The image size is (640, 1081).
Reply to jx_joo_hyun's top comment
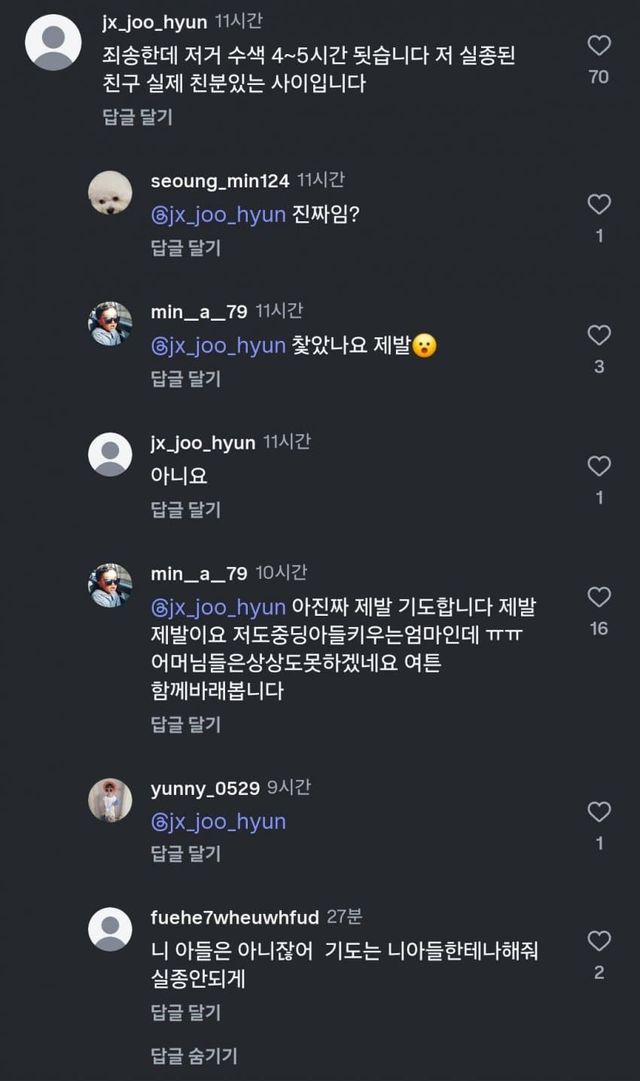coord(138,117)
